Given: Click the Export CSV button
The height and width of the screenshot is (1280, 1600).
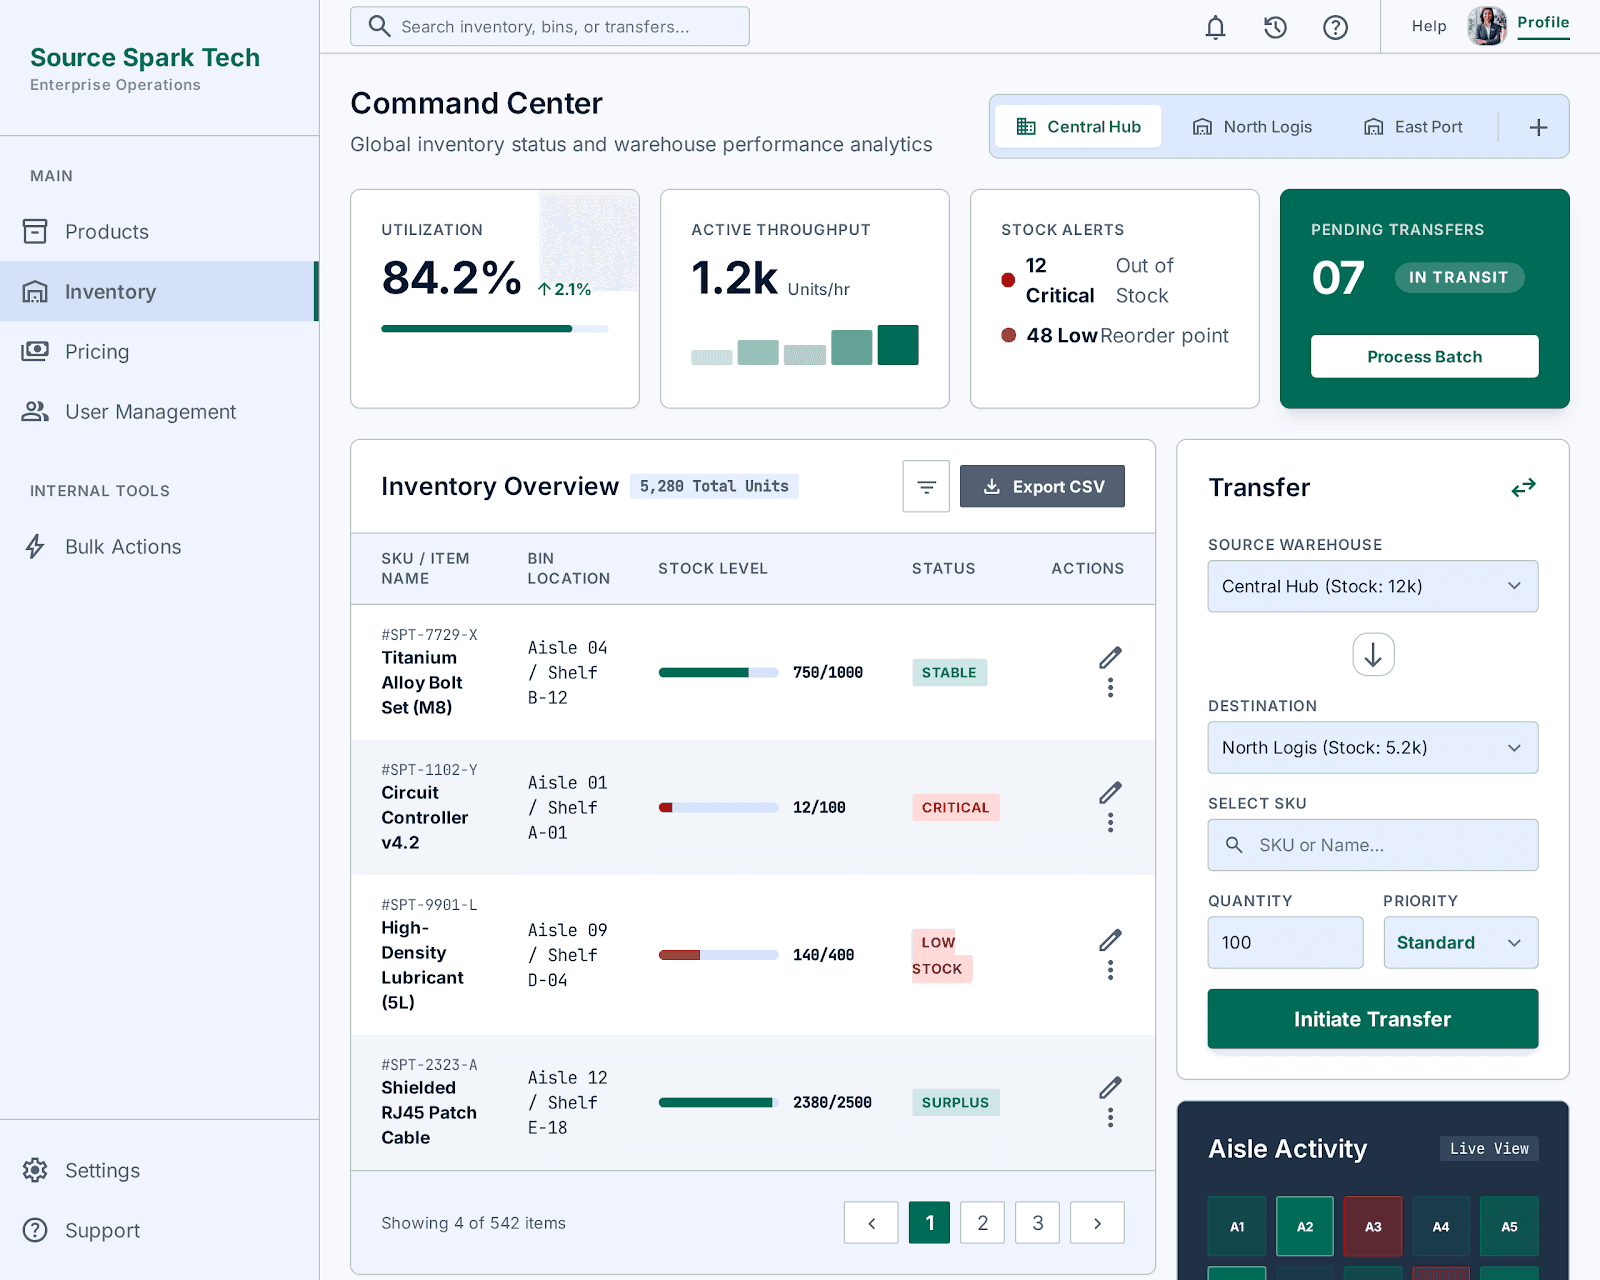Looking at the screenshot, I should pos(1042,487).
